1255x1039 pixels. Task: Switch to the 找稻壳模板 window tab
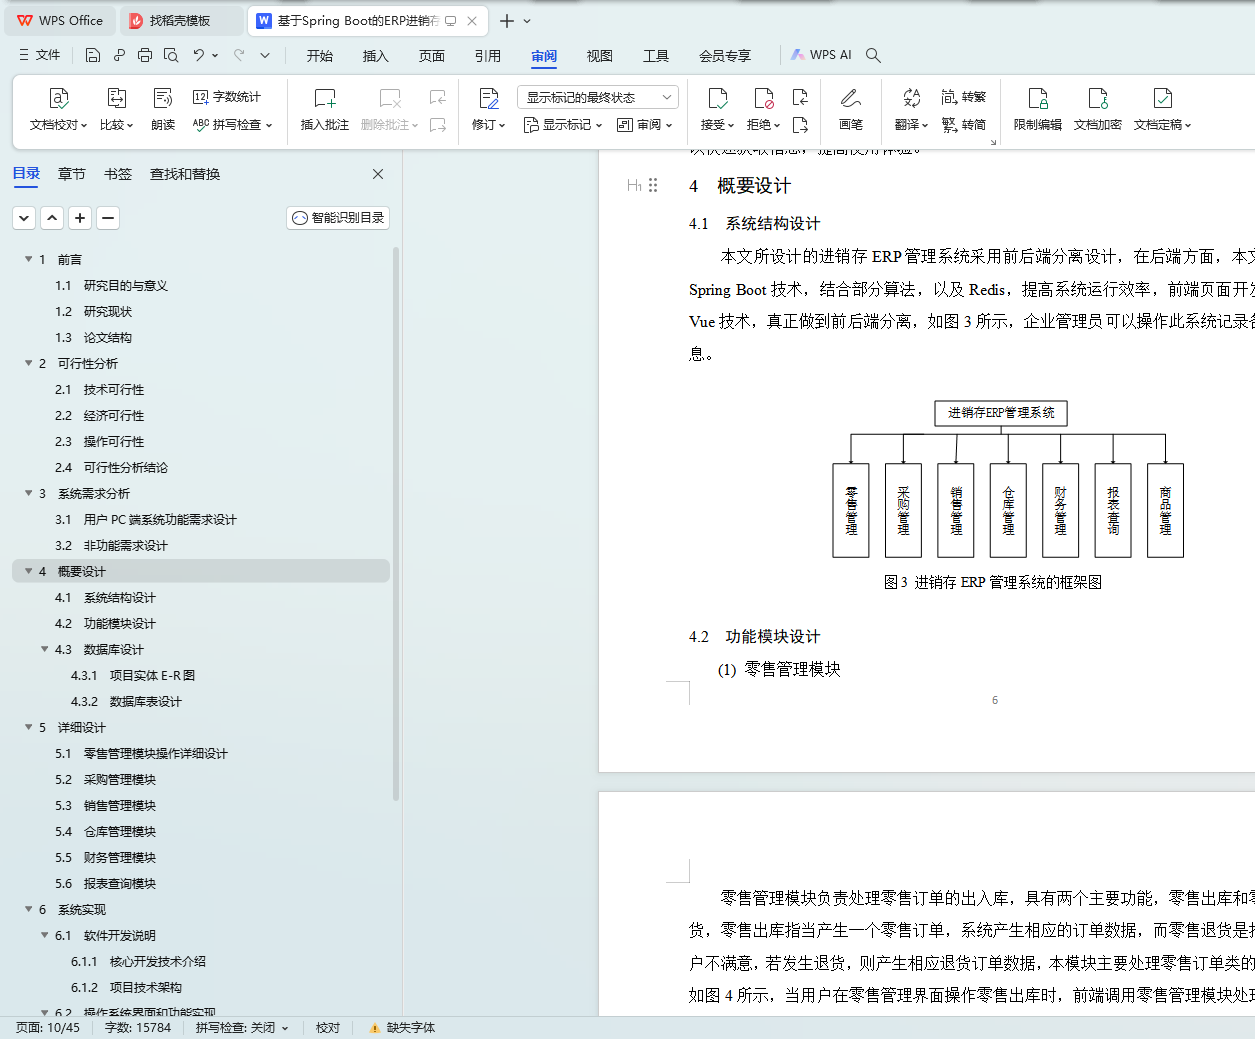pos(180,20)
